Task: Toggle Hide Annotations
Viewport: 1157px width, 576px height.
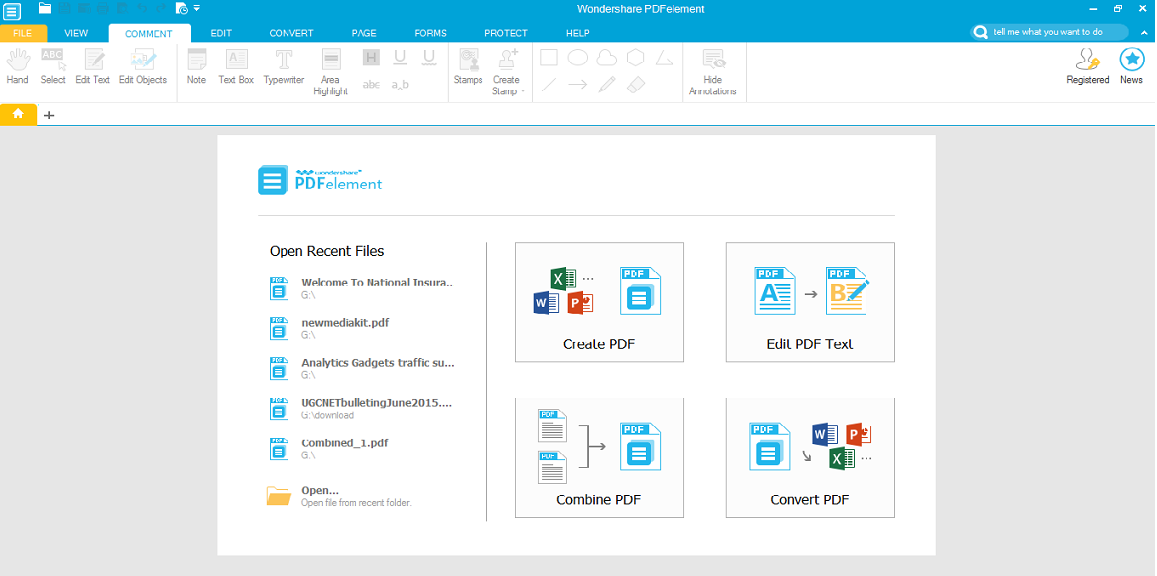Action: (x=713, y=72)
